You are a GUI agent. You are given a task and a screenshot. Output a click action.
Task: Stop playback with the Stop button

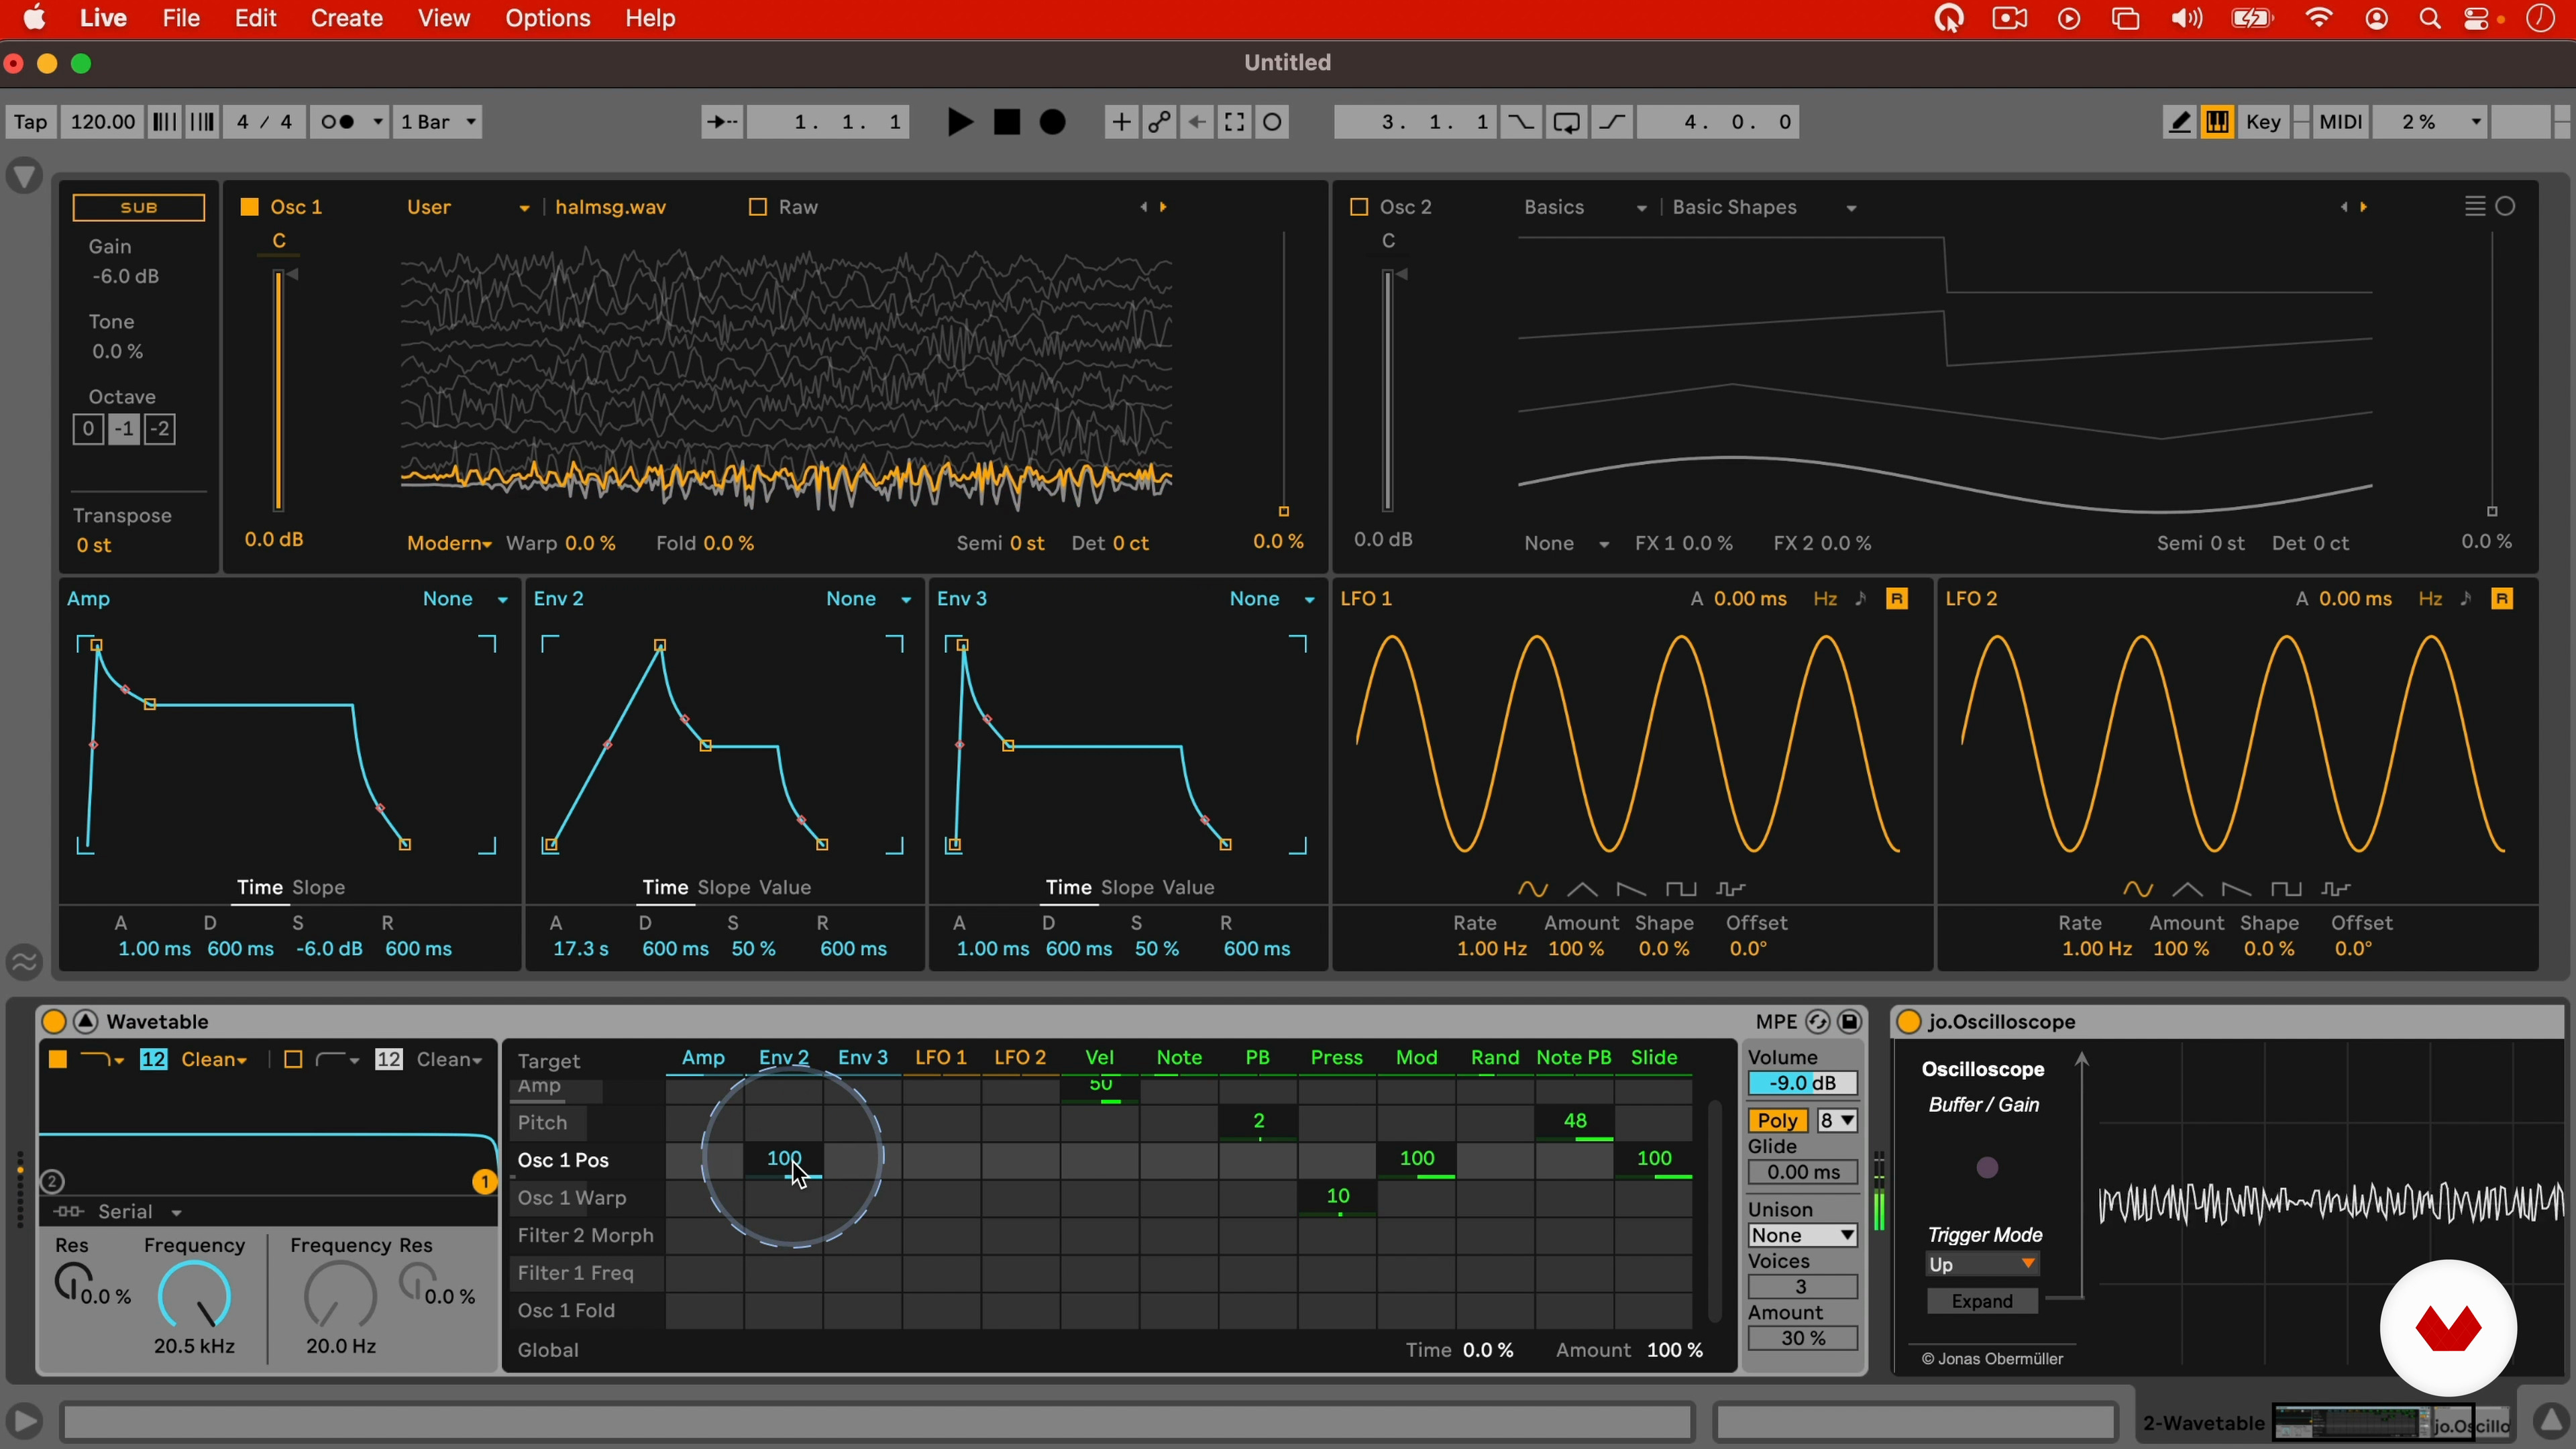1007,122
